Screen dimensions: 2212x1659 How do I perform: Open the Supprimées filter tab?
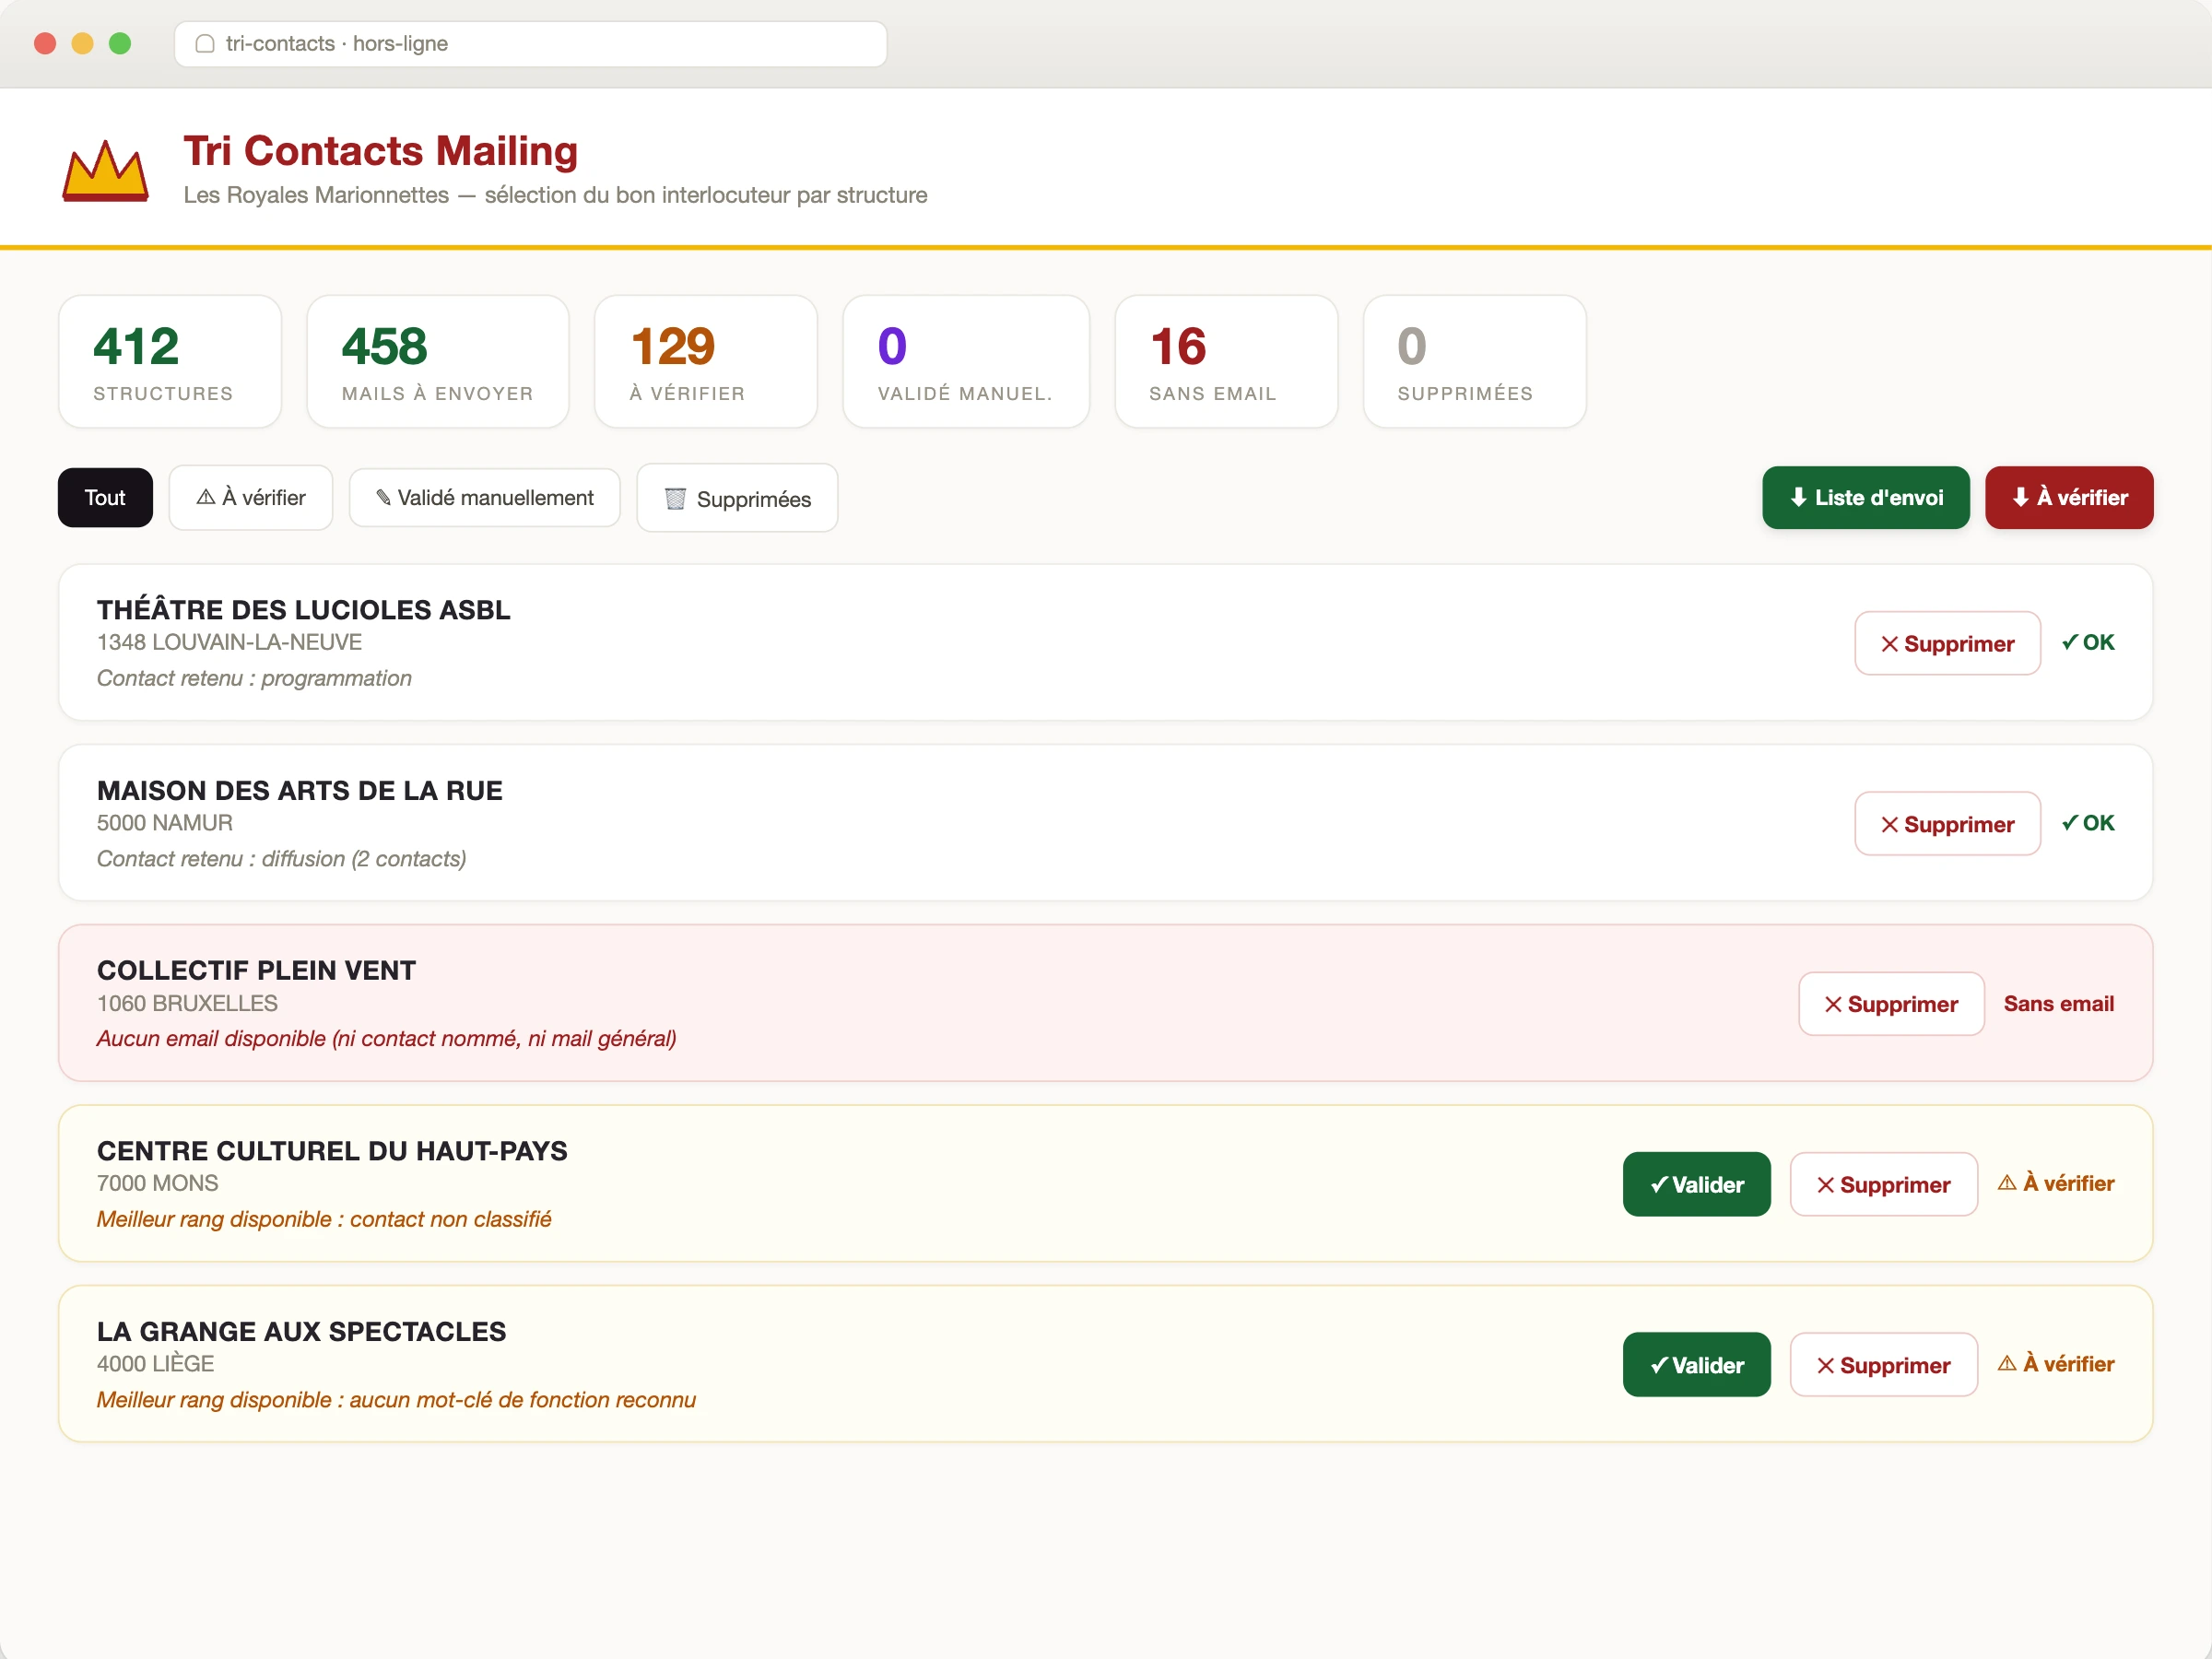pos(738,498)
